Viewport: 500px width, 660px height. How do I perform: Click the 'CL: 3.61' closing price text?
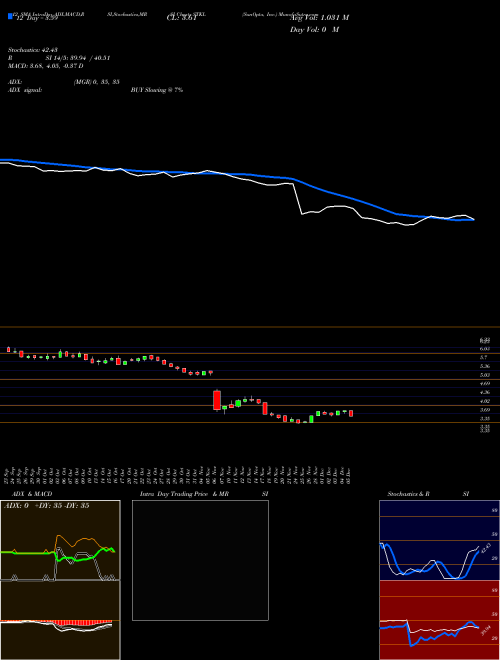pyautogui.click(x=182, y=18)
